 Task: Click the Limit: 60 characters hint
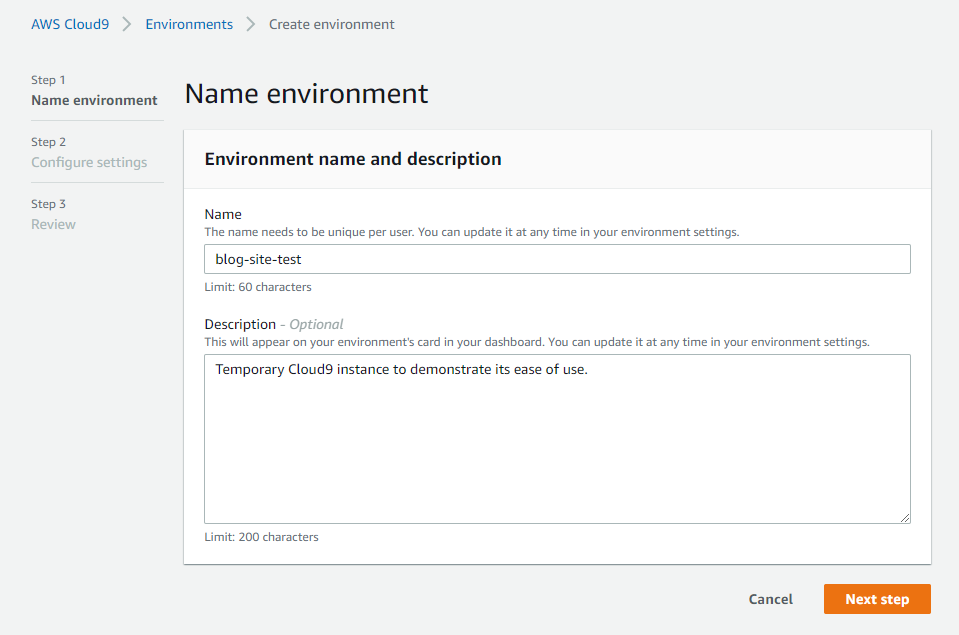pyautogui.click(x=258, y=287)
